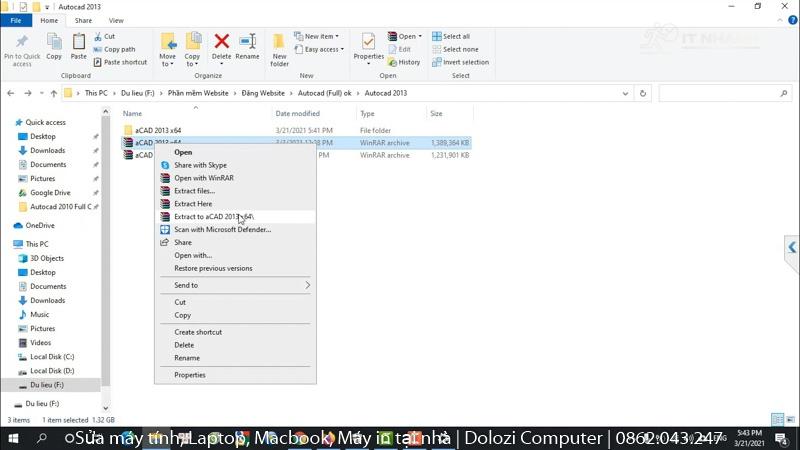Viewport: 800px width, 450px height.
Task: Open Quick access in navigation pane
Action: pos(45,122)
